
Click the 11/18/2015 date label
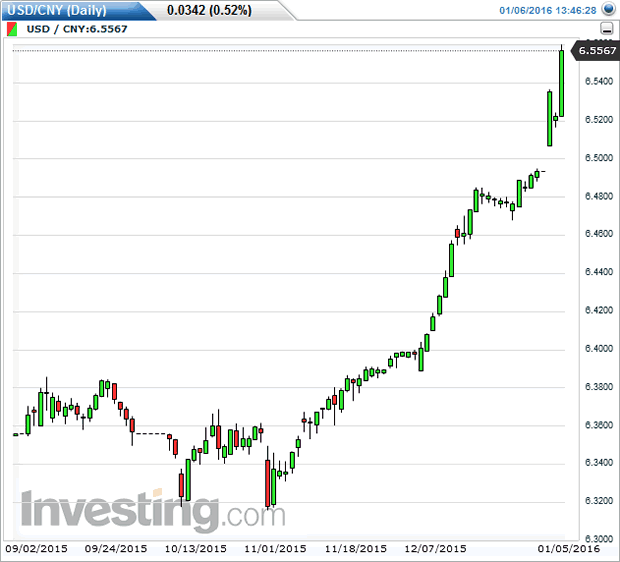(x=355, y=549)
